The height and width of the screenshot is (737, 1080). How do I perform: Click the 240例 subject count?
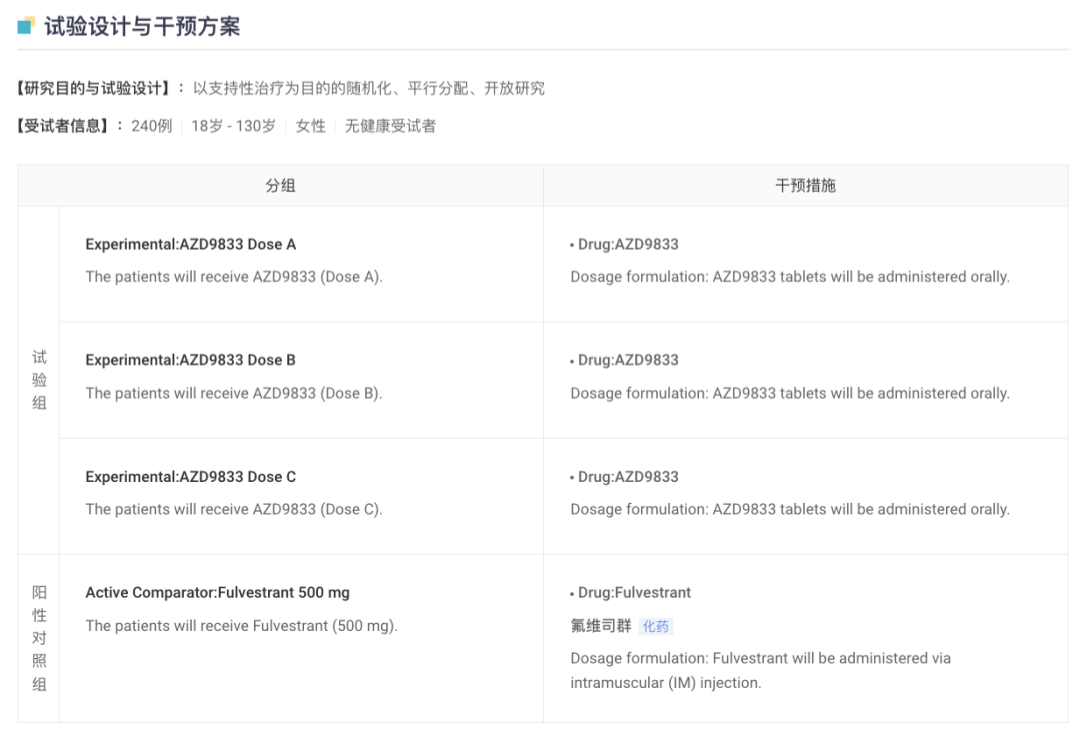152,126
